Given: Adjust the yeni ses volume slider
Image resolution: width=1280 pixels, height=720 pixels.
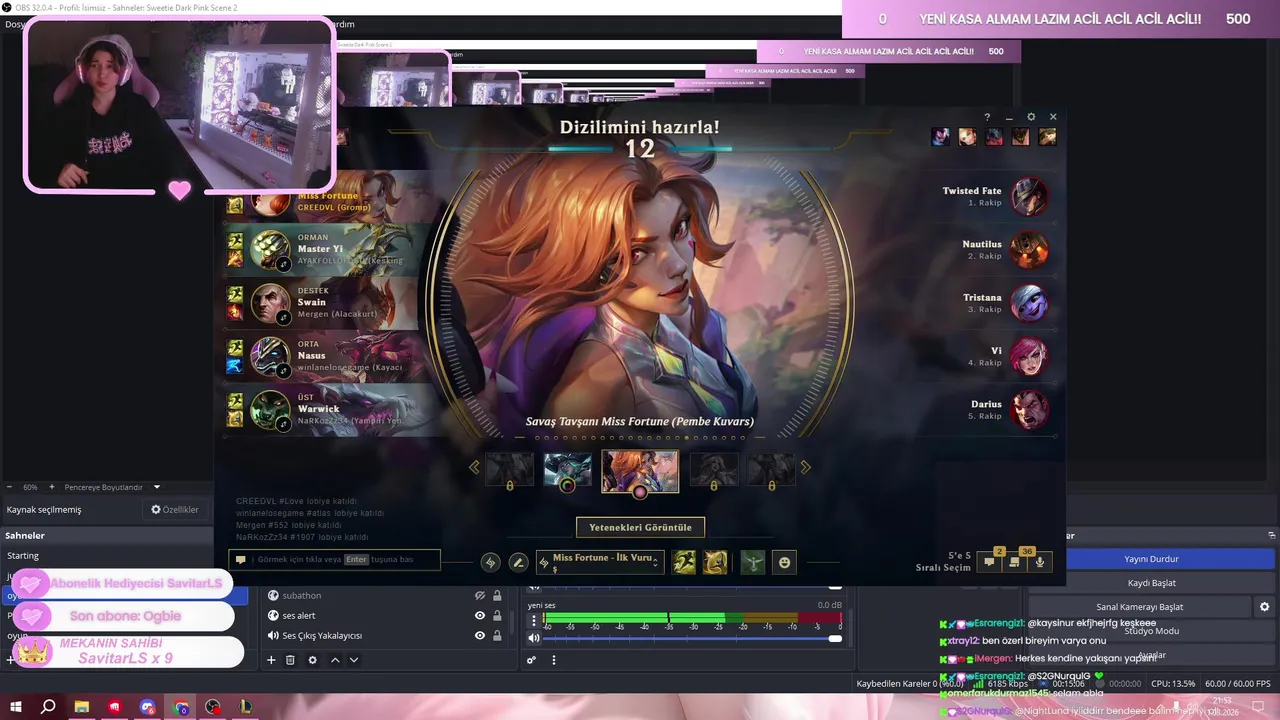Looking at the screenshot, I should click(692, 638).
